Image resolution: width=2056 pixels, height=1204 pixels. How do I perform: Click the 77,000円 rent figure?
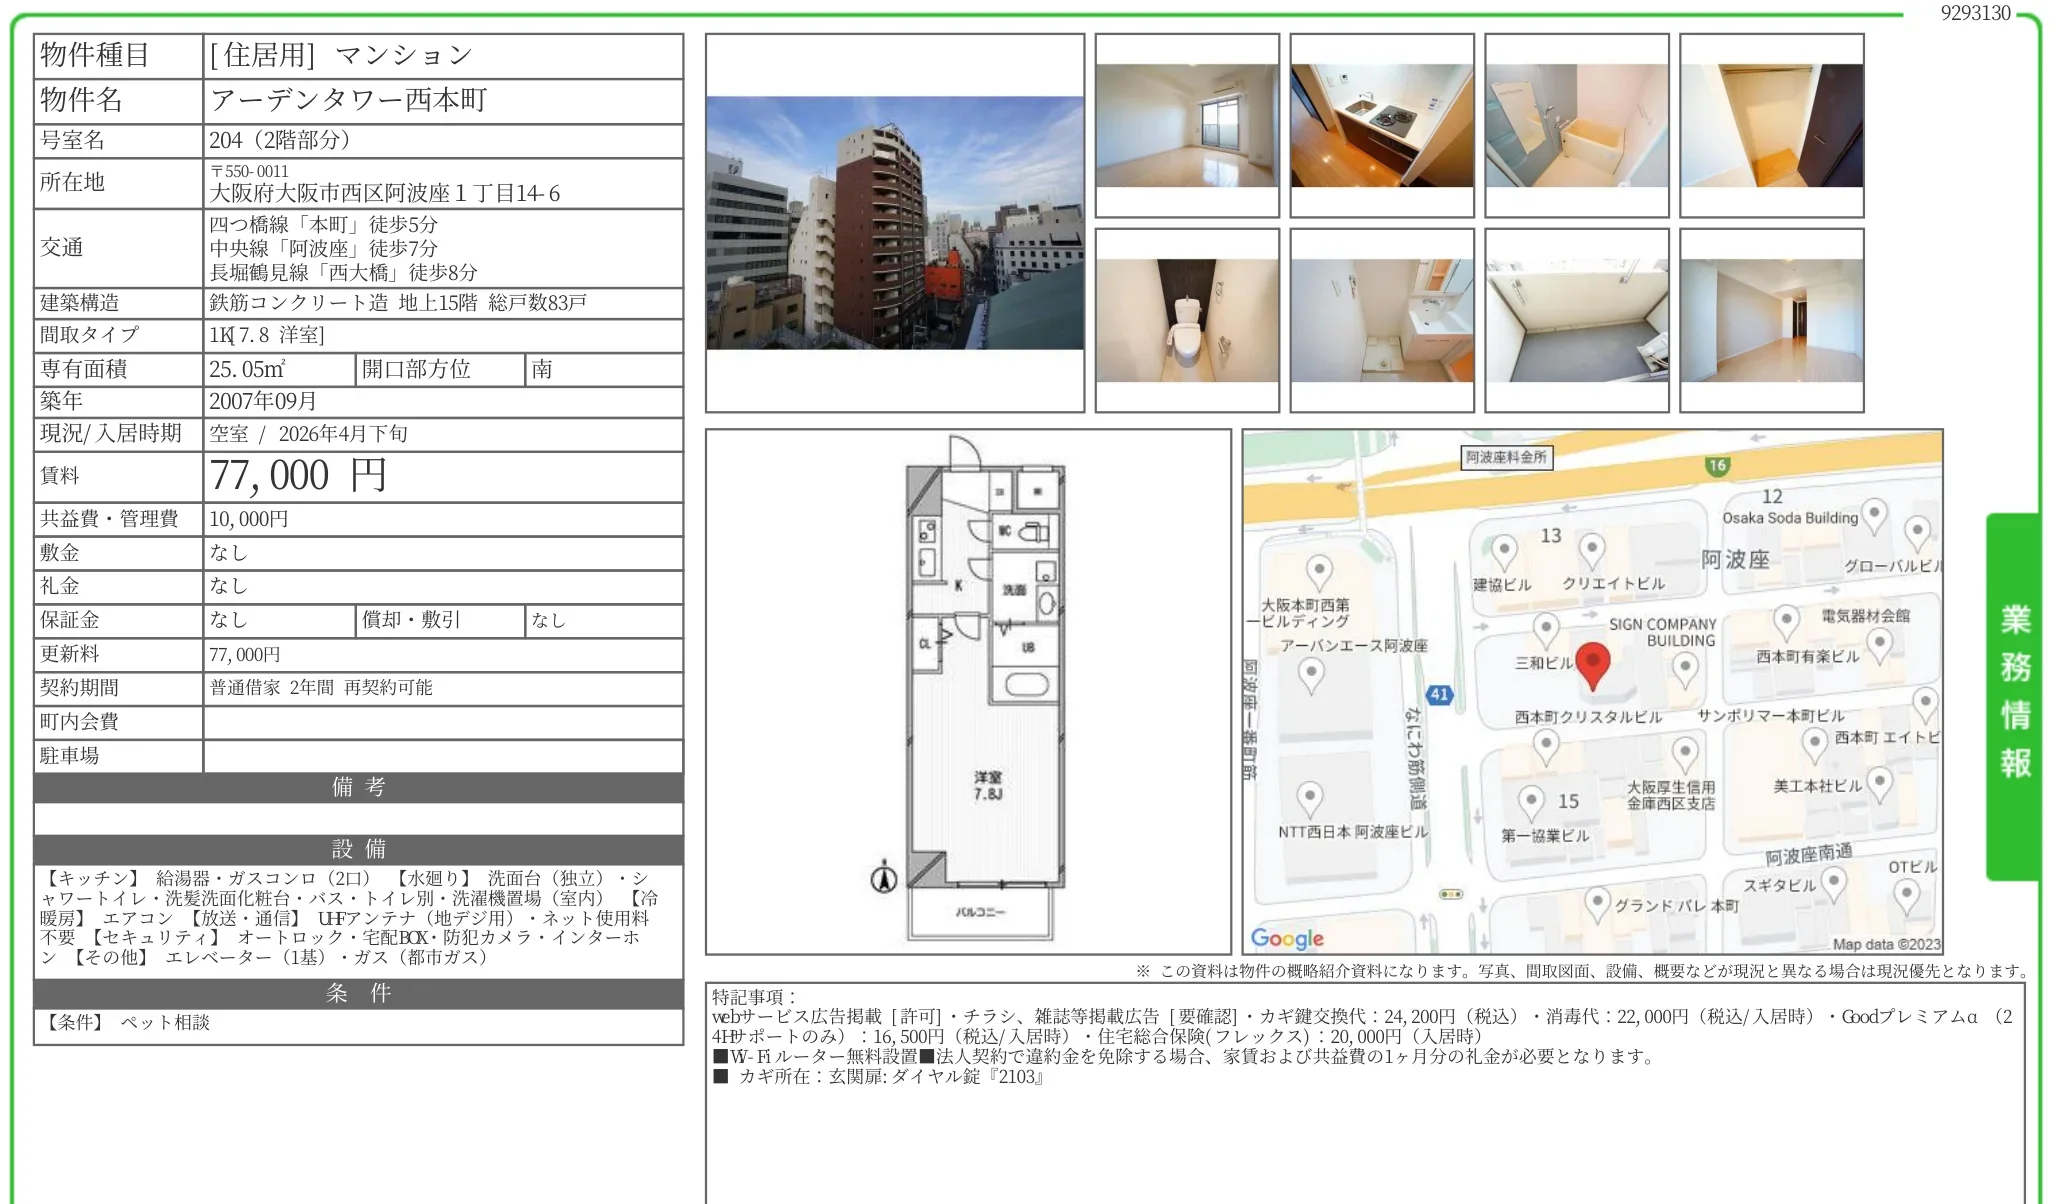tap(297, 475)
